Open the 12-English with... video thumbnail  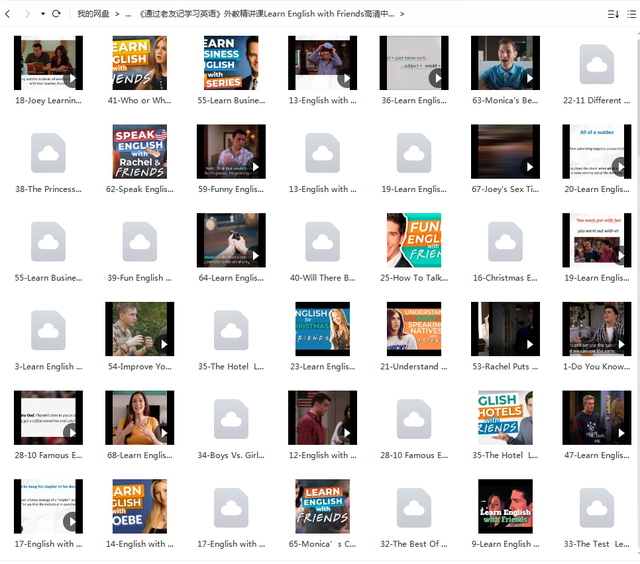[322, 417]
